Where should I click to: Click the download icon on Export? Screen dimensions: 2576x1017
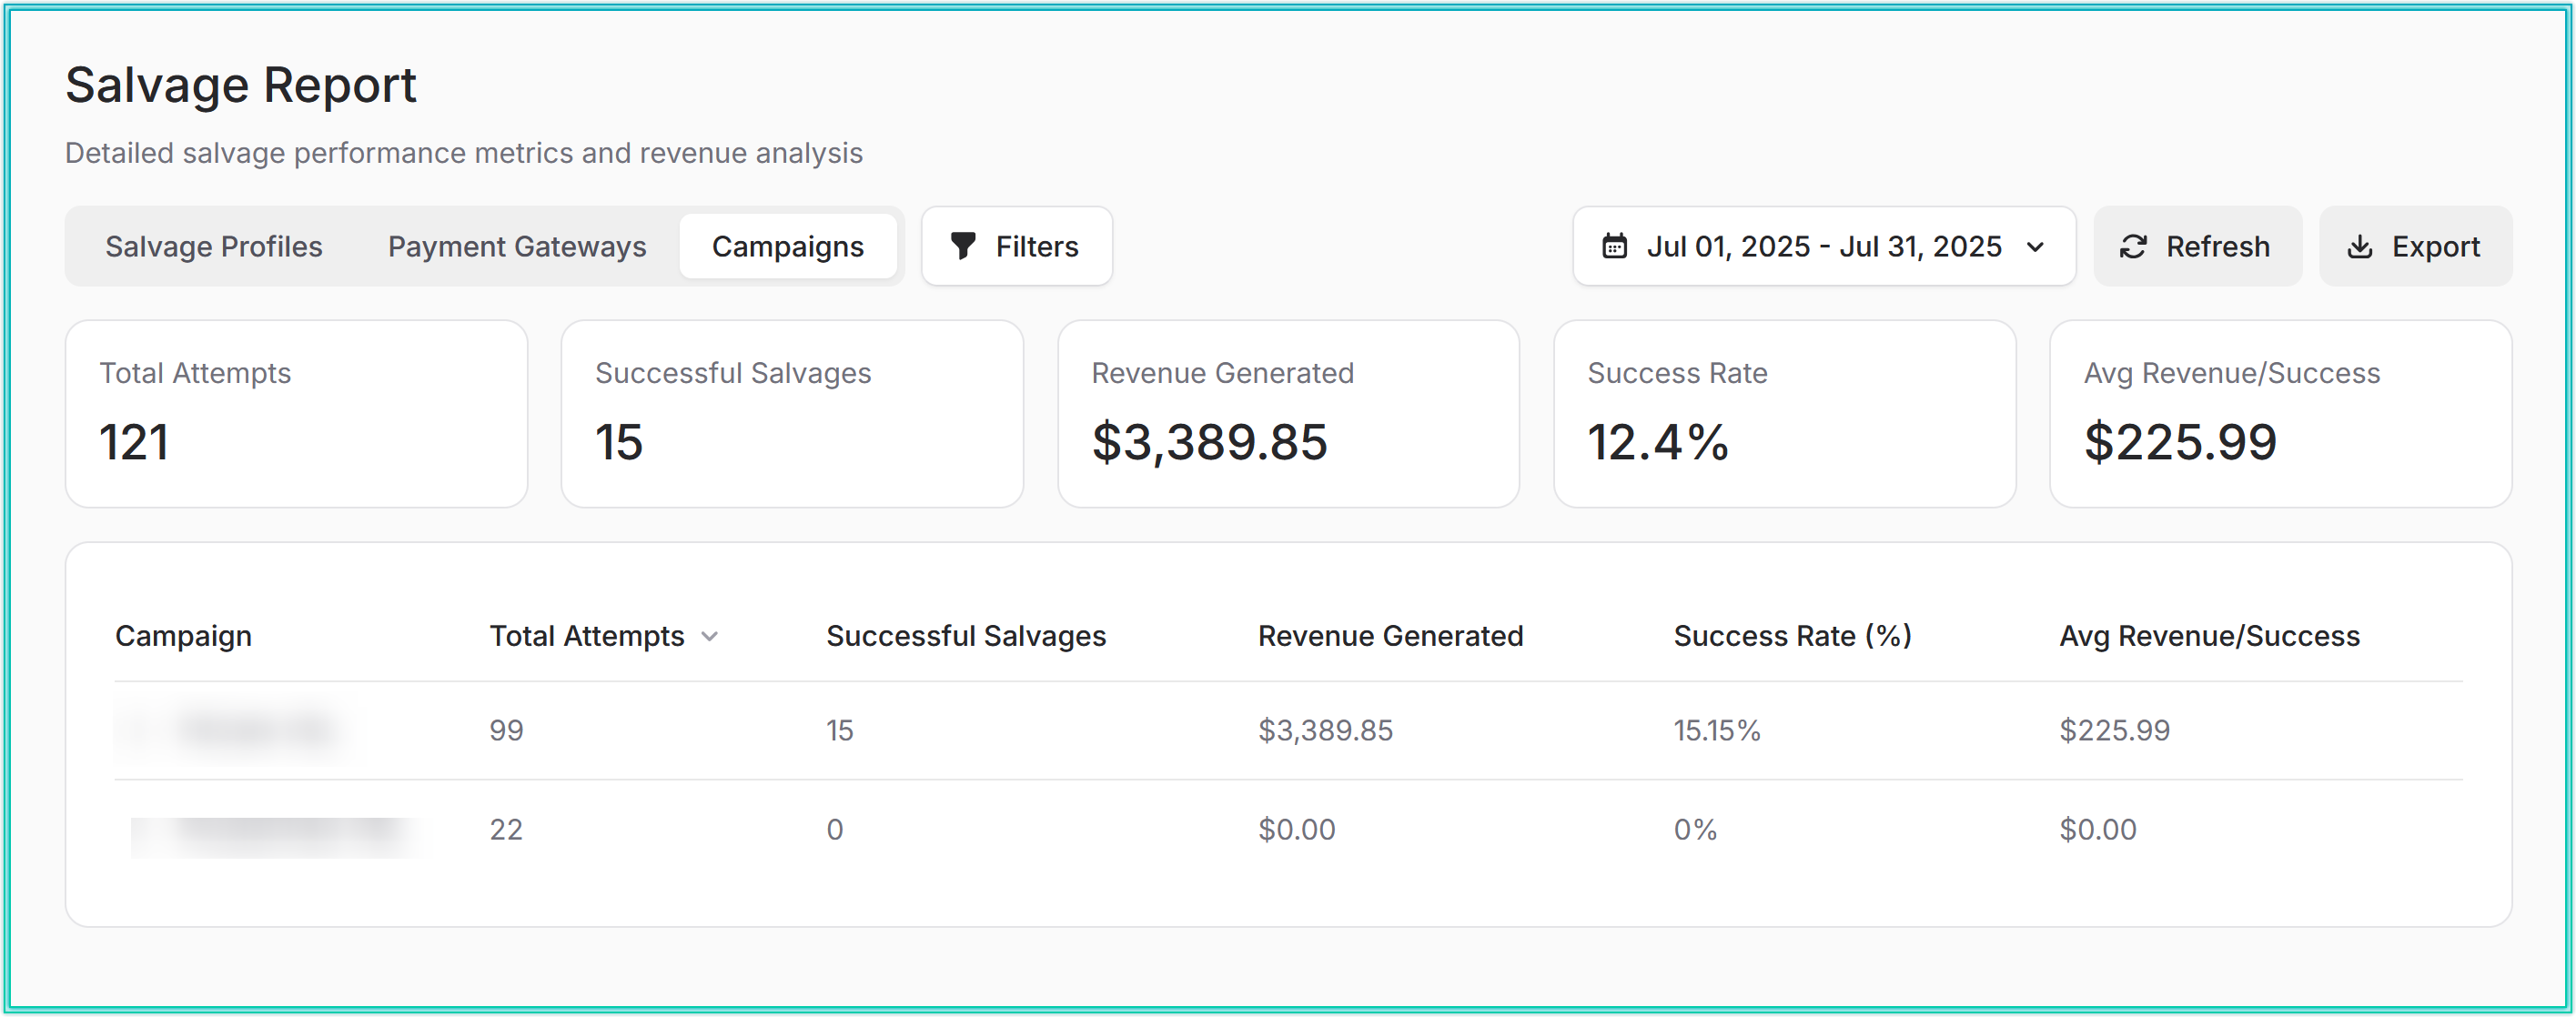[x=2359, y=246]
